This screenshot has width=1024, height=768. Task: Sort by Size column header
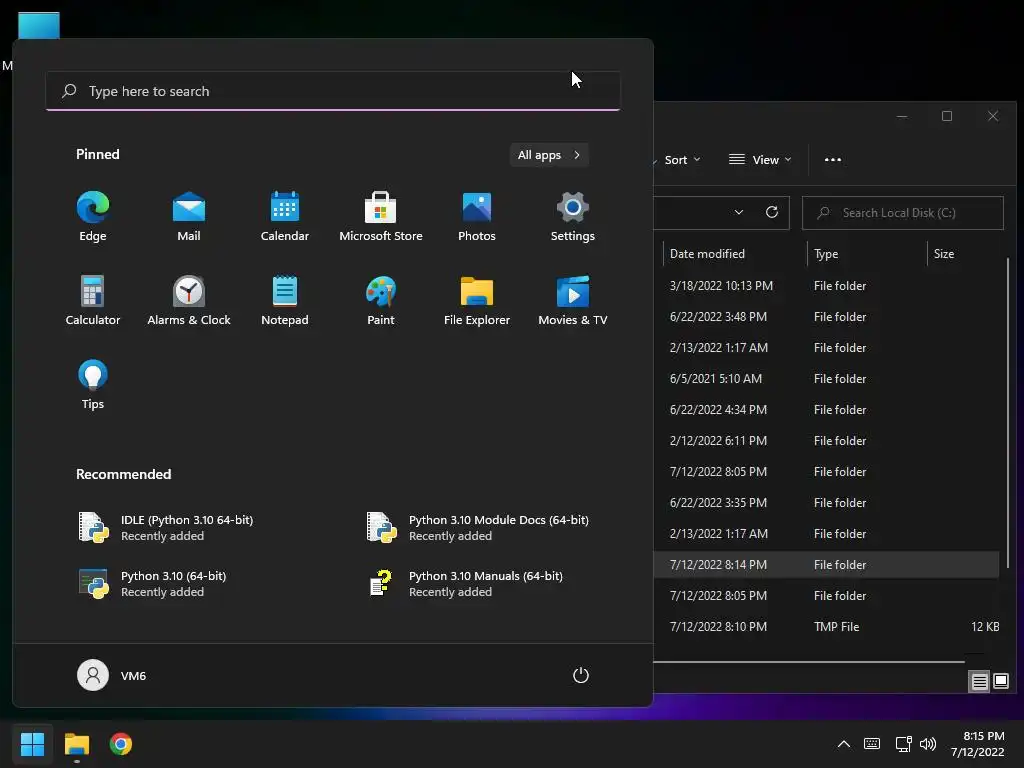click(966, 253)
